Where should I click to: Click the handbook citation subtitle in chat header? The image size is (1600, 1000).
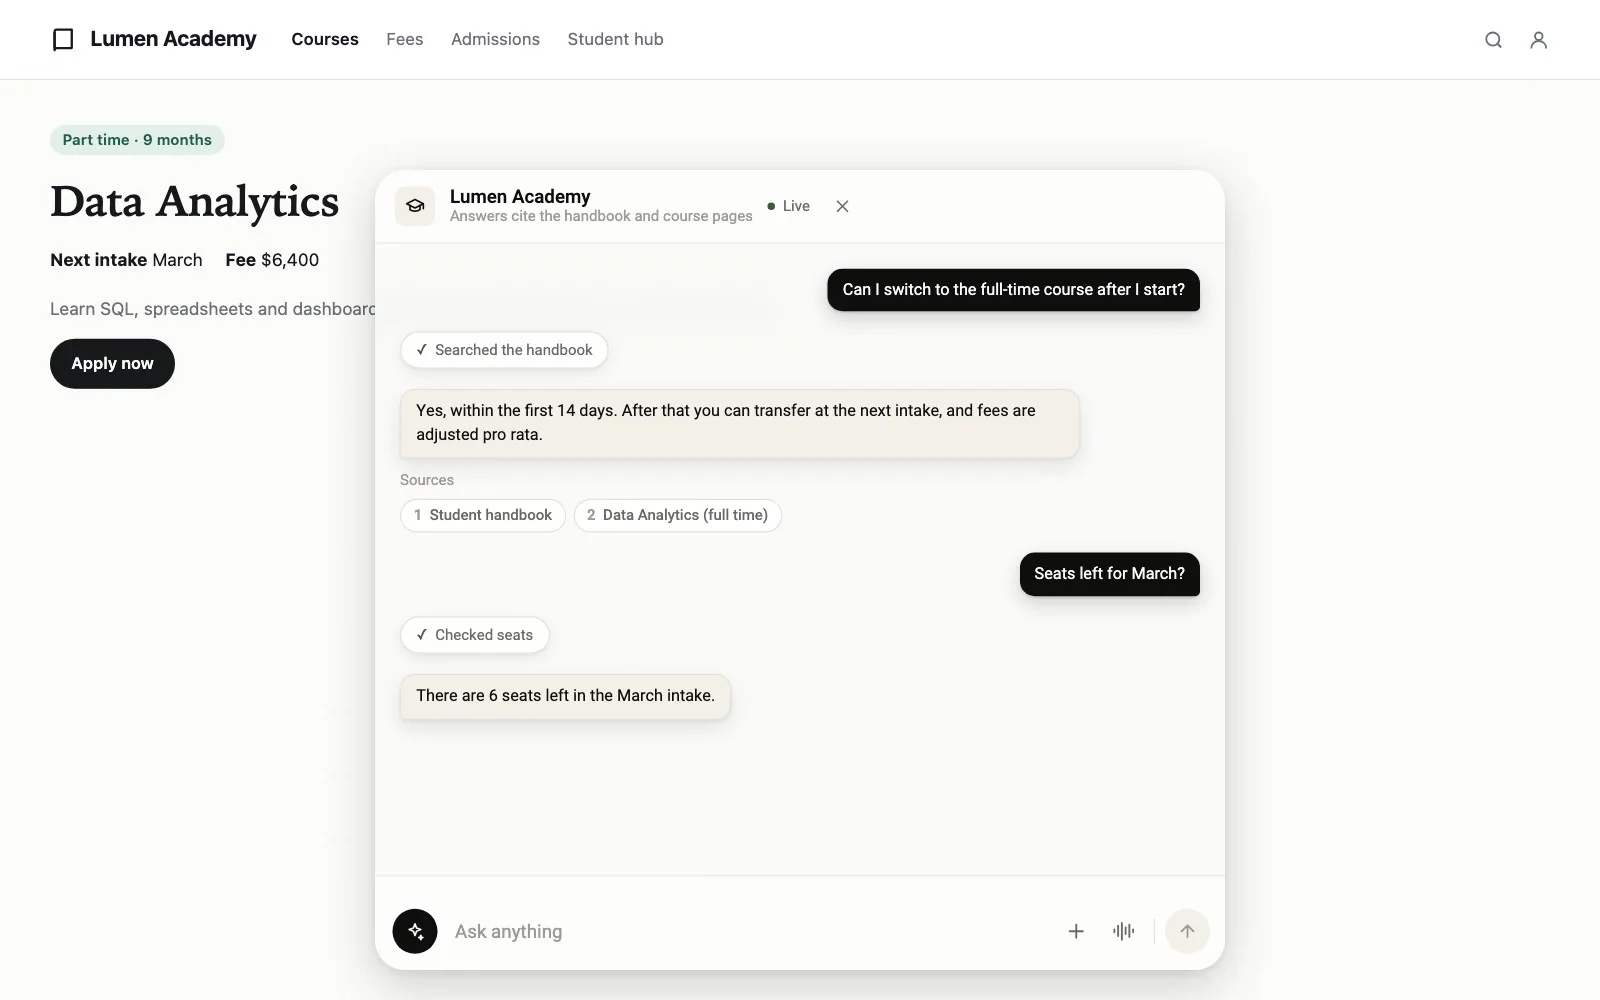click(x=601, y=216)
